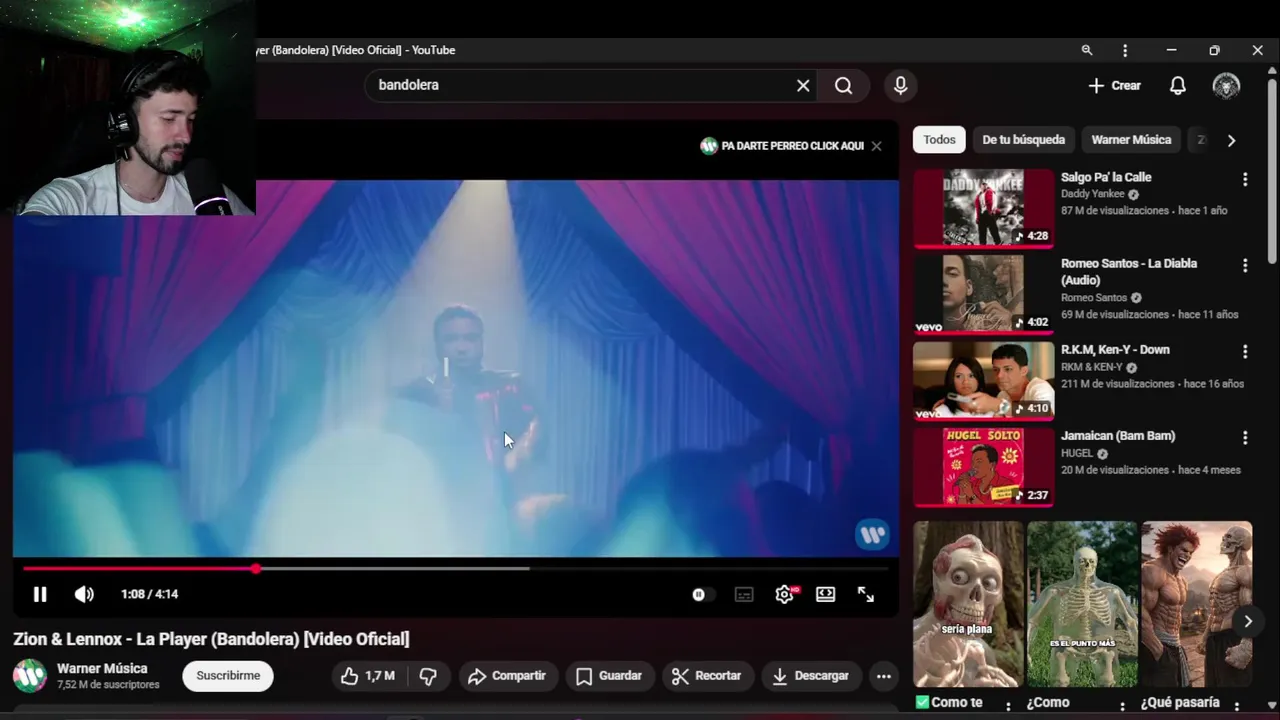Dislike the video thumbs-down
The image size is (1280, 720).
pyautogui.click(x=428, y=676)
